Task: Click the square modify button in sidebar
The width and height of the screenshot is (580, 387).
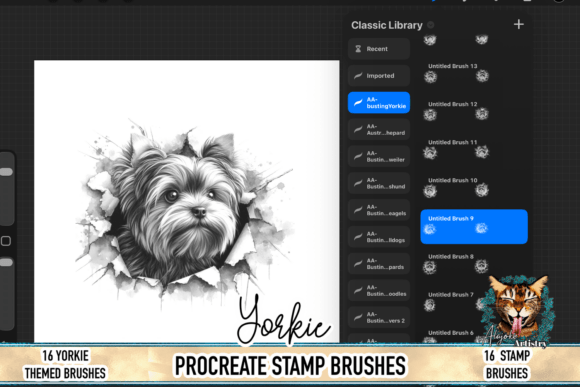Action: point(6,241)
